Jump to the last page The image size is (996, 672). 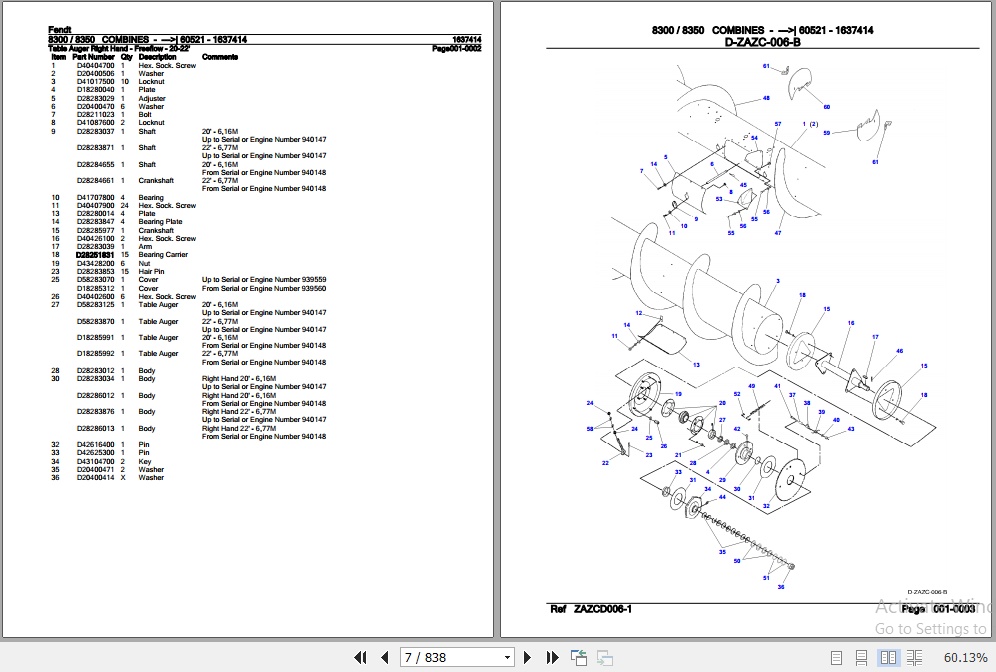552,657
